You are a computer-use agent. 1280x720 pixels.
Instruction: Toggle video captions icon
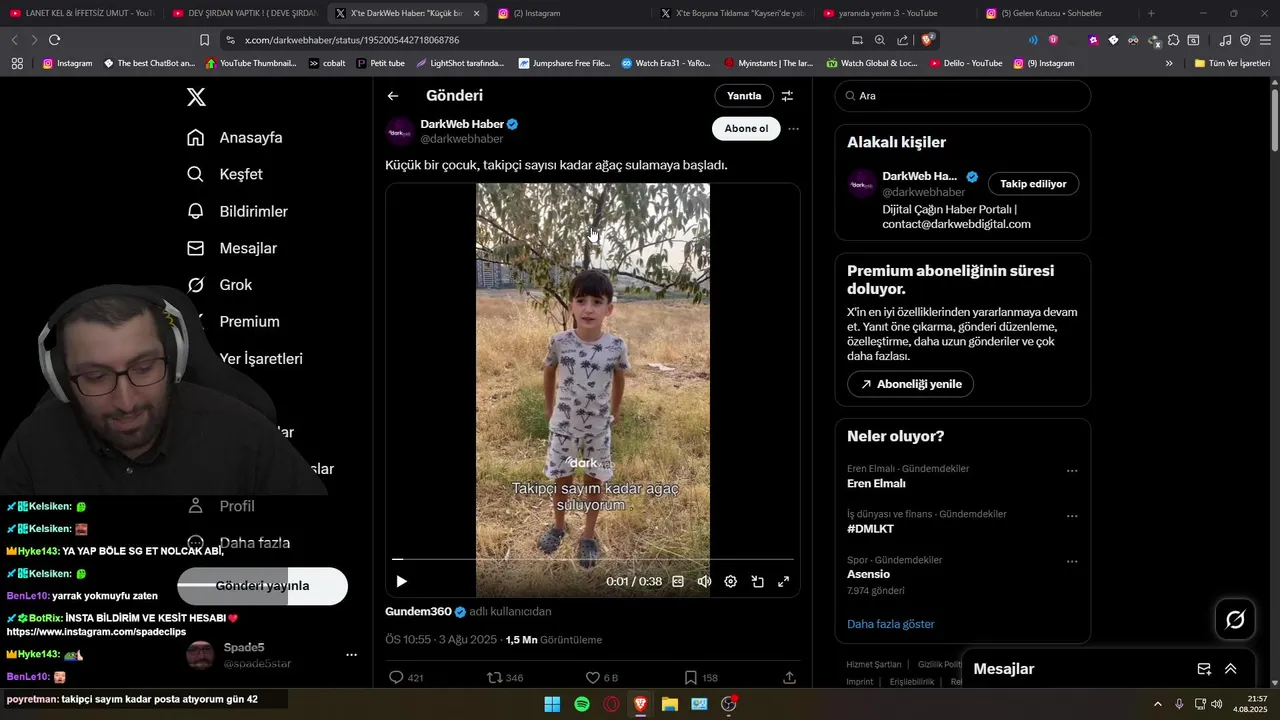tap(678, 581)
